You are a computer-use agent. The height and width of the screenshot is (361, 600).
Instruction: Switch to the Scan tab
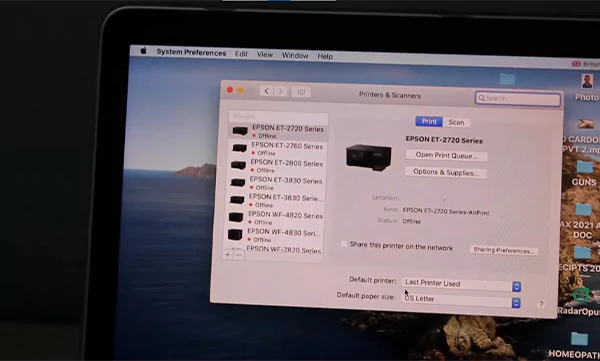point(456,122)
